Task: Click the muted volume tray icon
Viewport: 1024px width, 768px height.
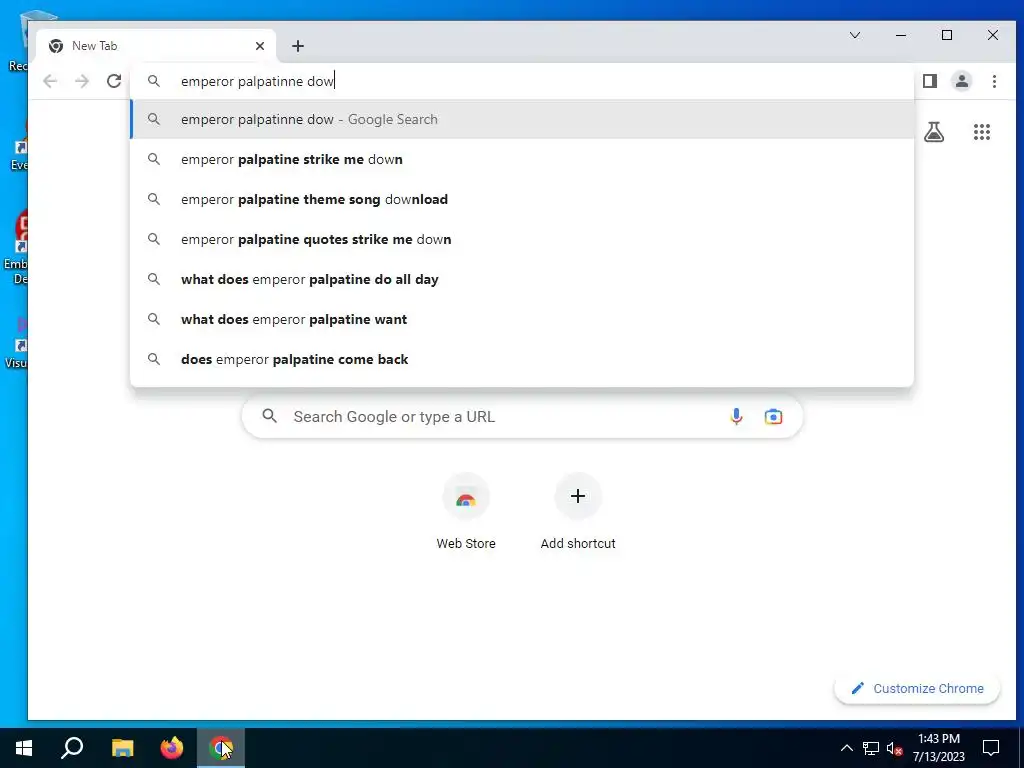Action: click(895, 748)
